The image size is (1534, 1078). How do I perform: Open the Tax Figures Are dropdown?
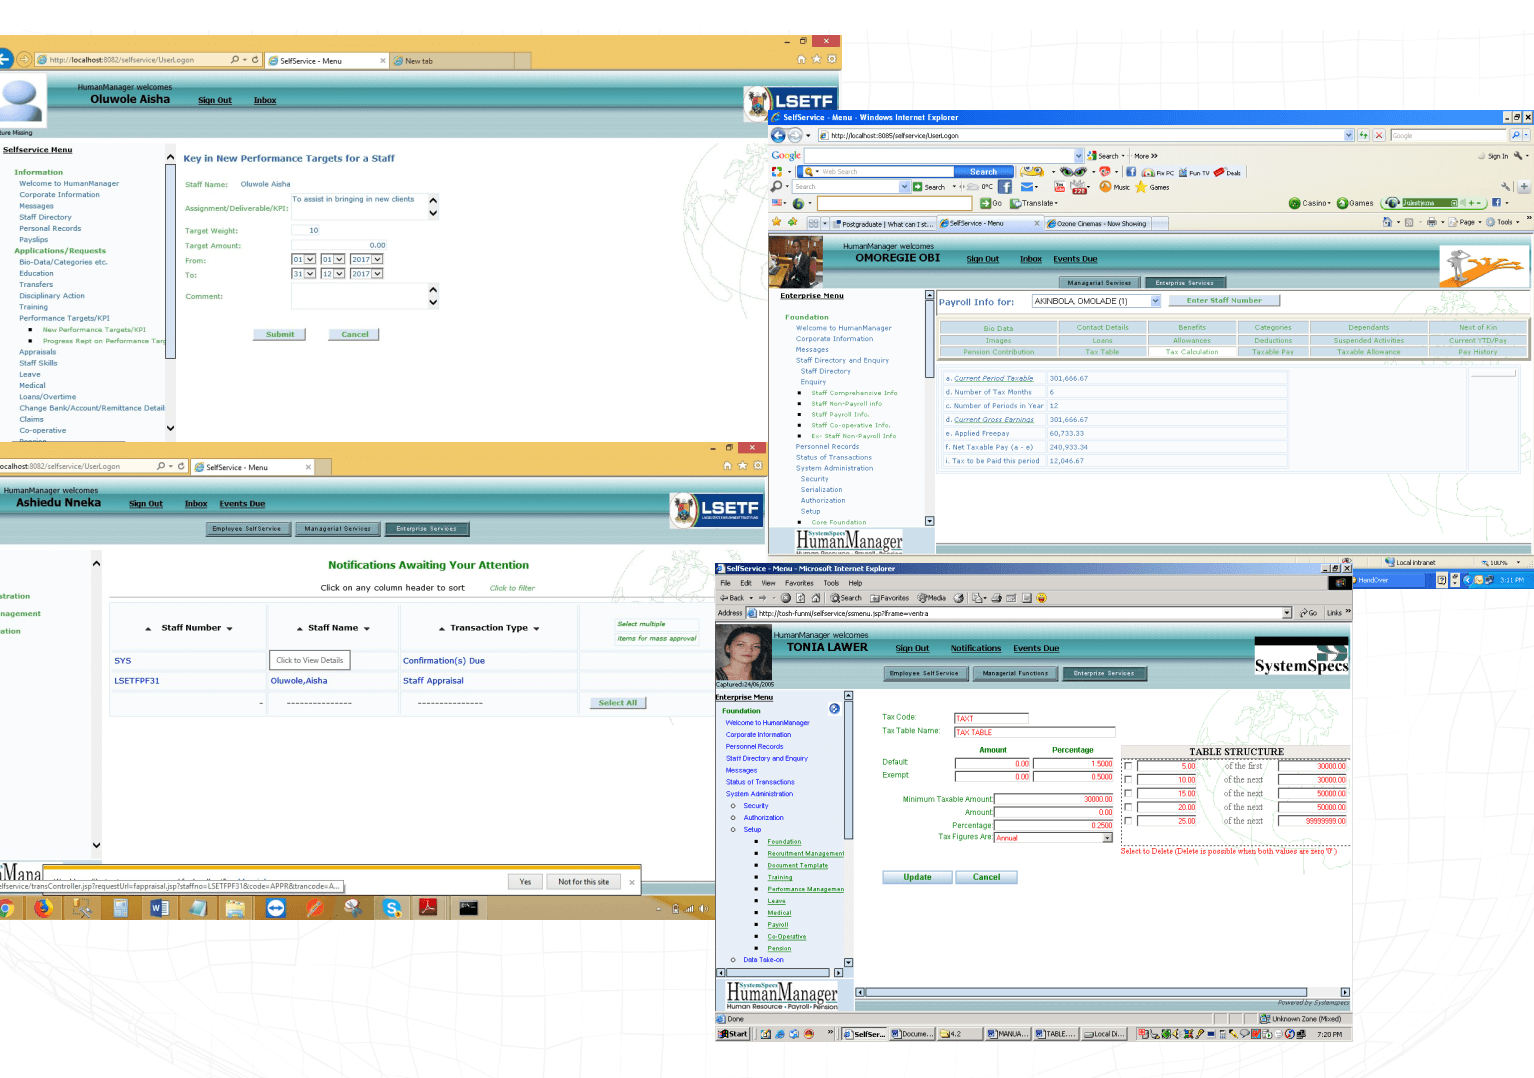click(x=1106, y=838)
